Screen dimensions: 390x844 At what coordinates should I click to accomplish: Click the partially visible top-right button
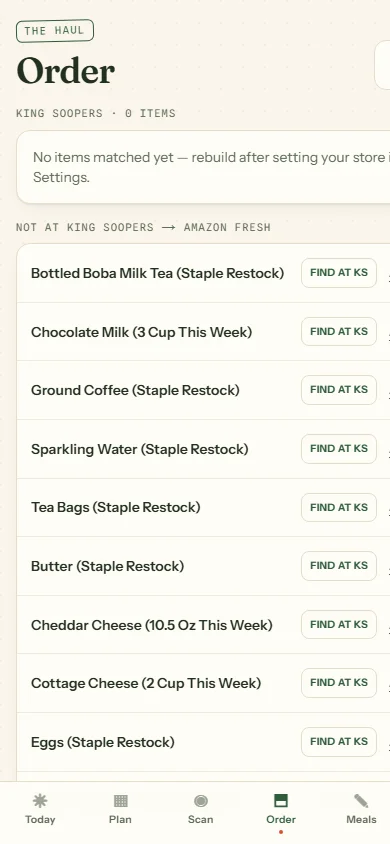tap(382, 66)
